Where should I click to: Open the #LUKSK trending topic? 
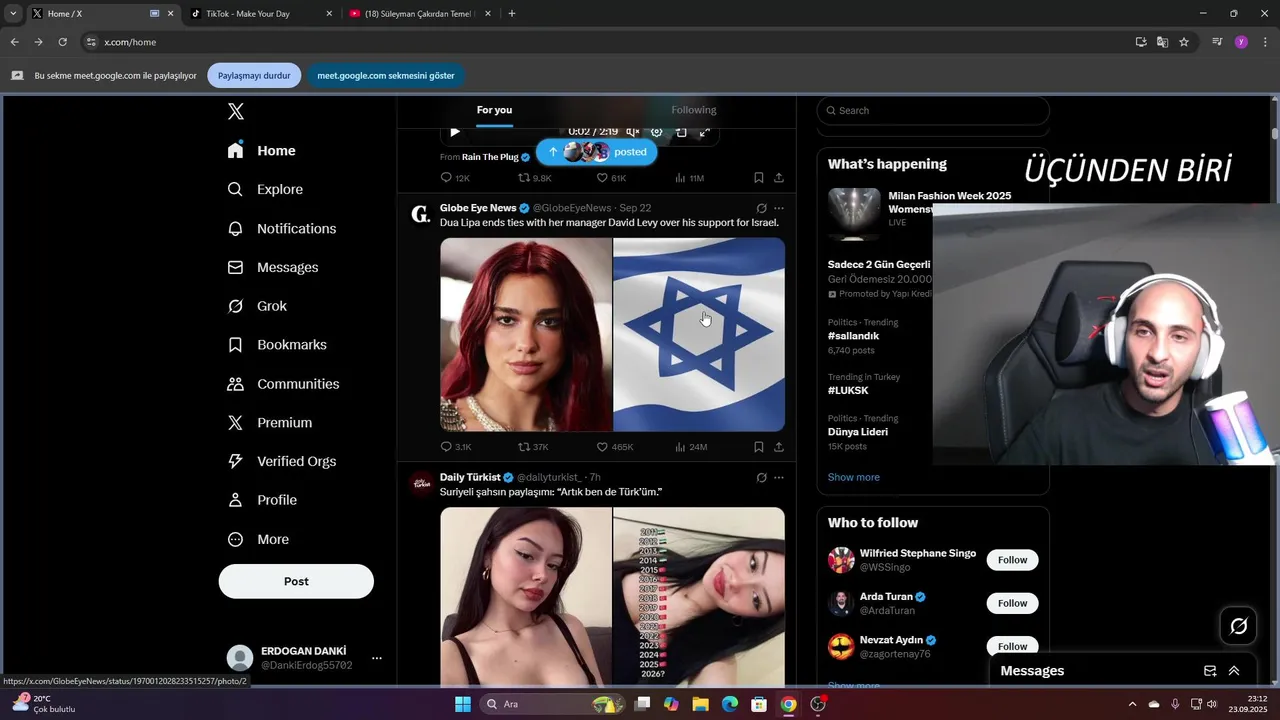tap(848, 391)
